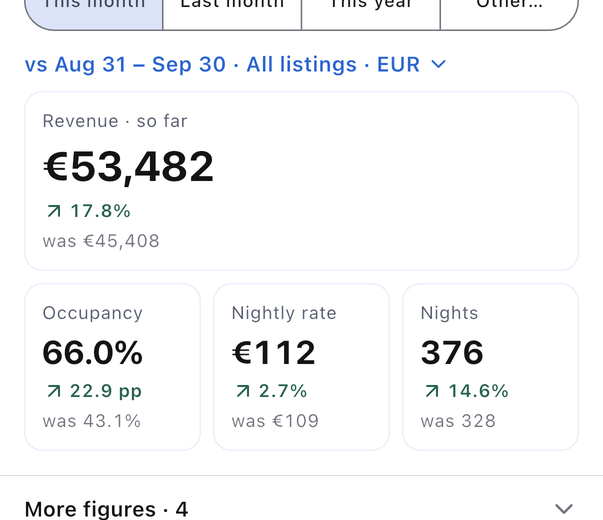Image resolution: width=603 pixels, height=520 pixels.
Task: Switch to the Last month tab
Action: pyautogui.click(x=232, y=12)
